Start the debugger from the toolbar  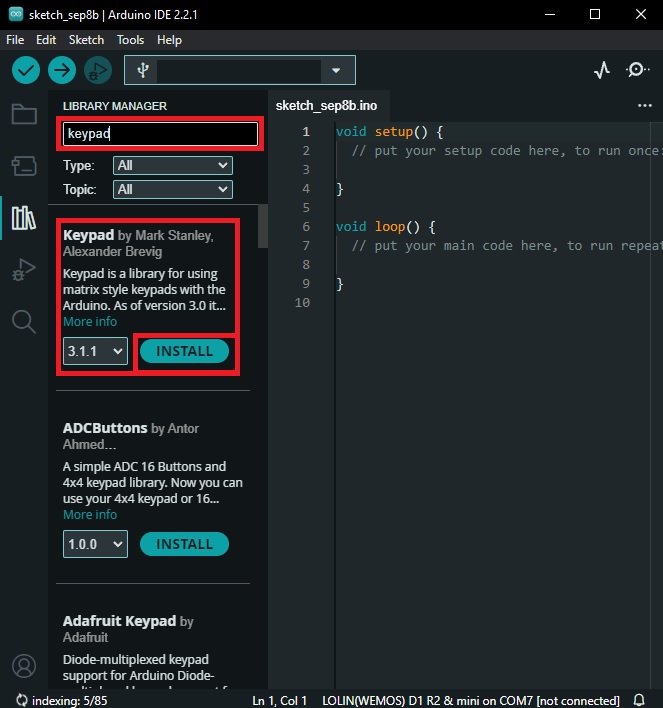98,70
